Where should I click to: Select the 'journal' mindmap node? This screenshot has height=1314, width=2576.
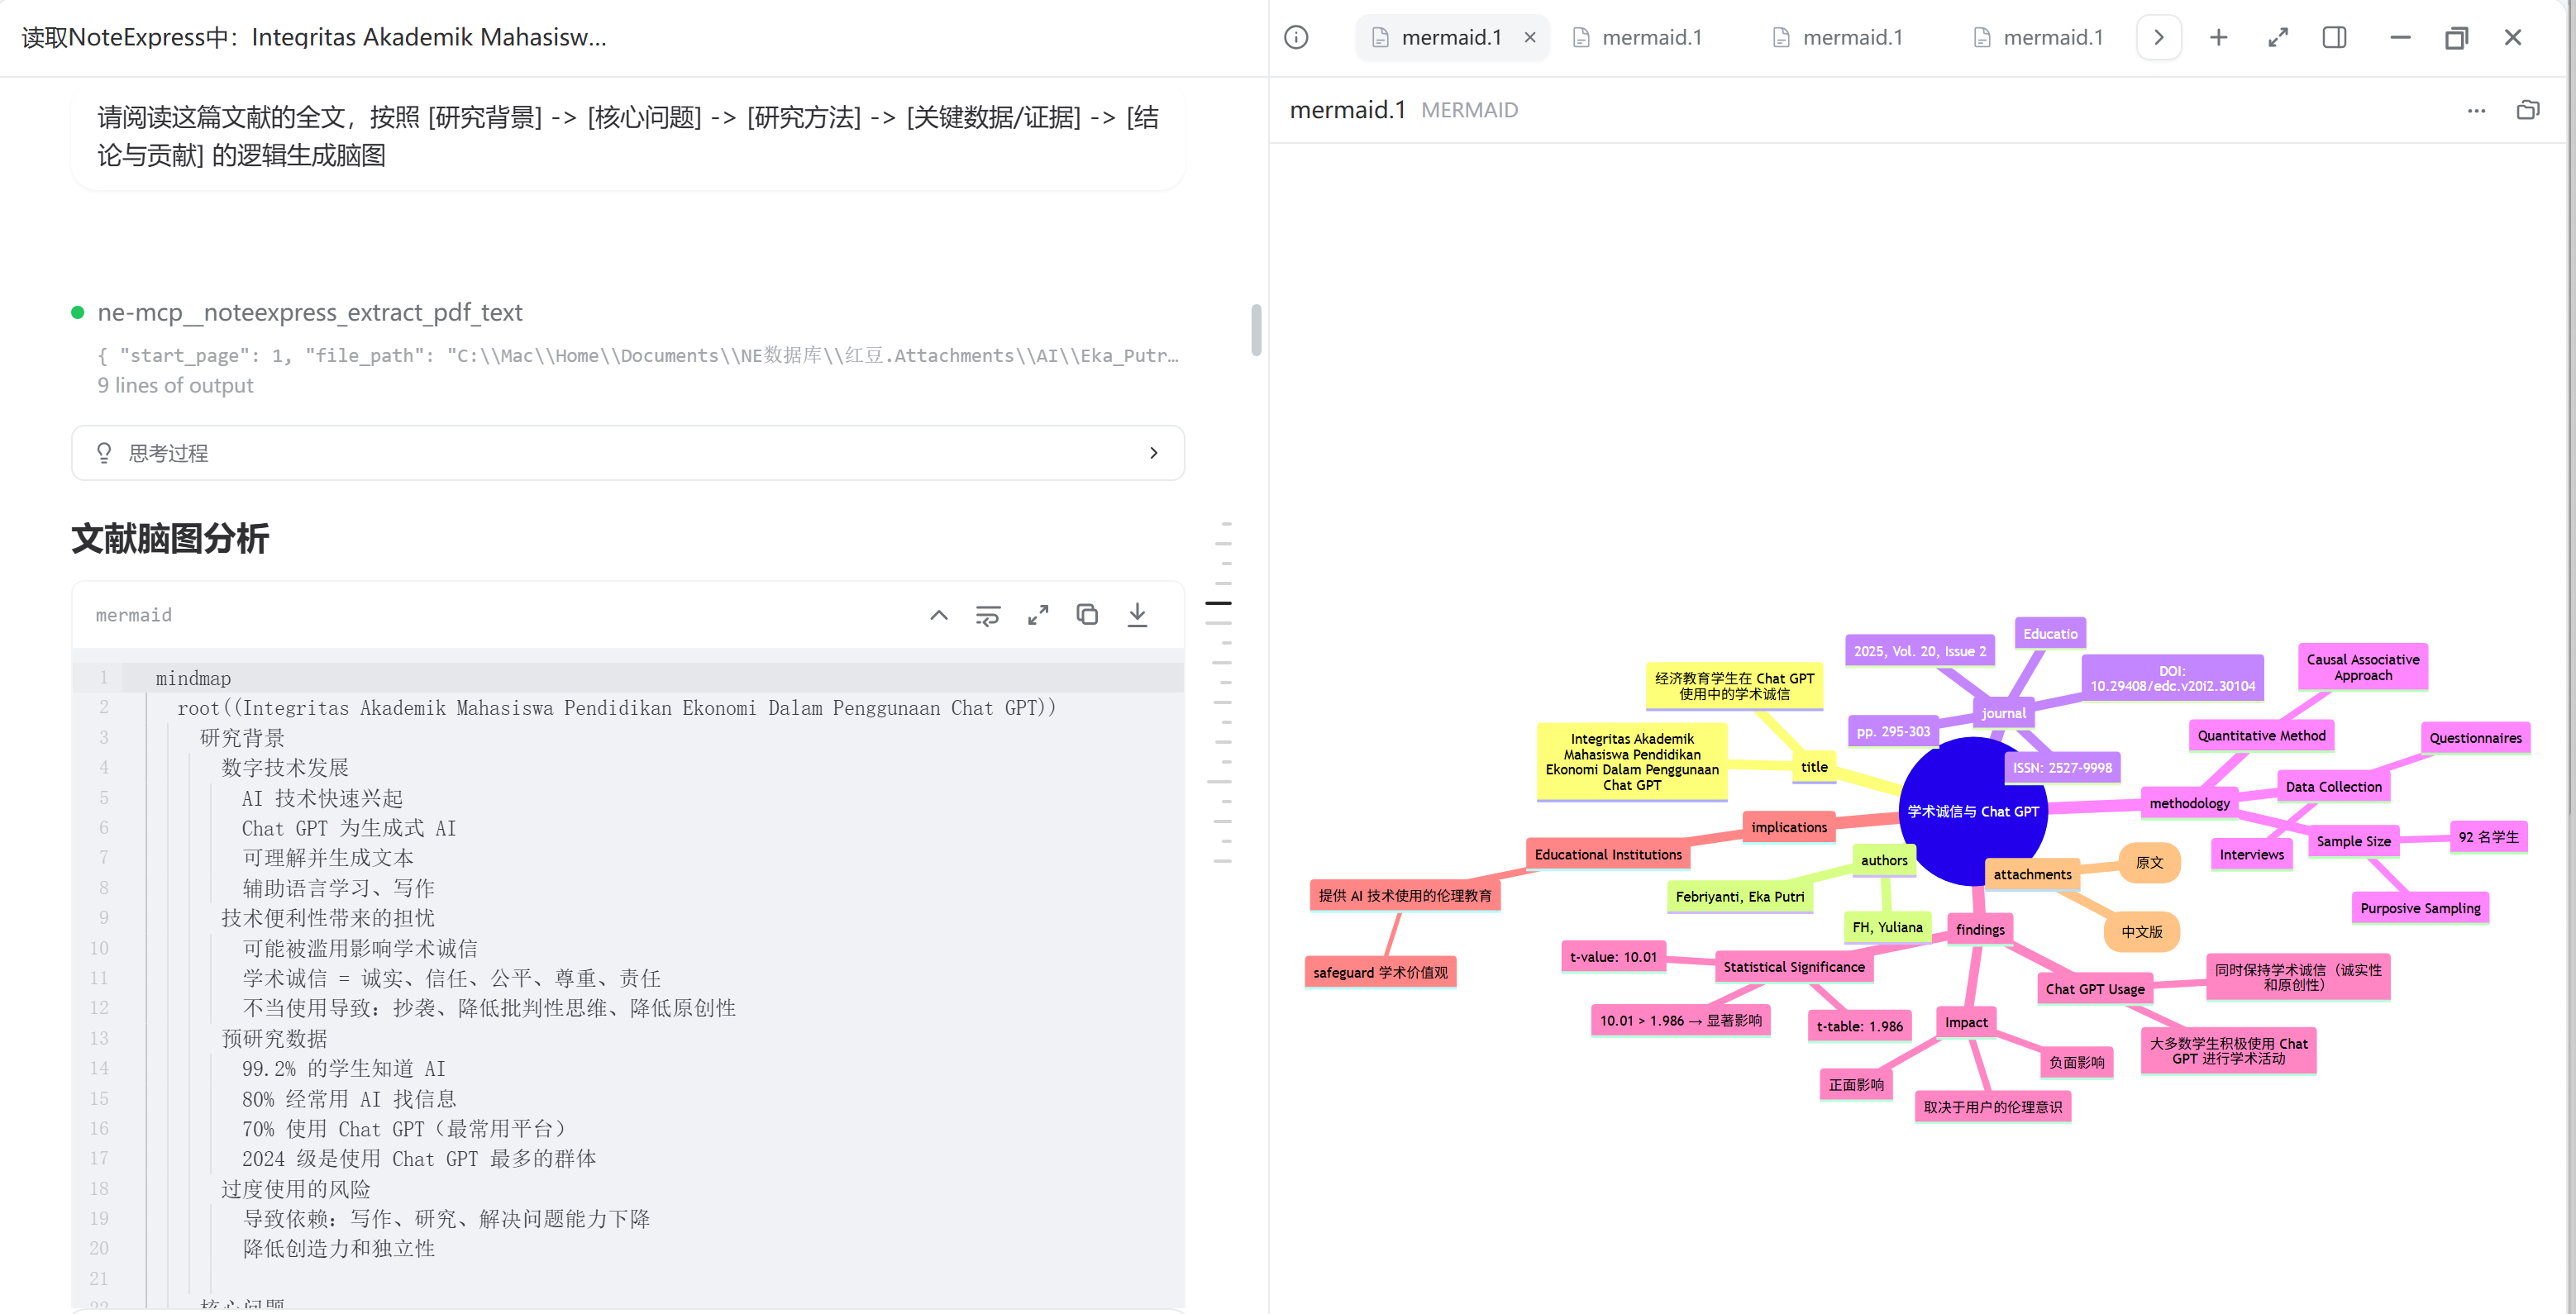pyautogui.click(x=2004, y=713)
